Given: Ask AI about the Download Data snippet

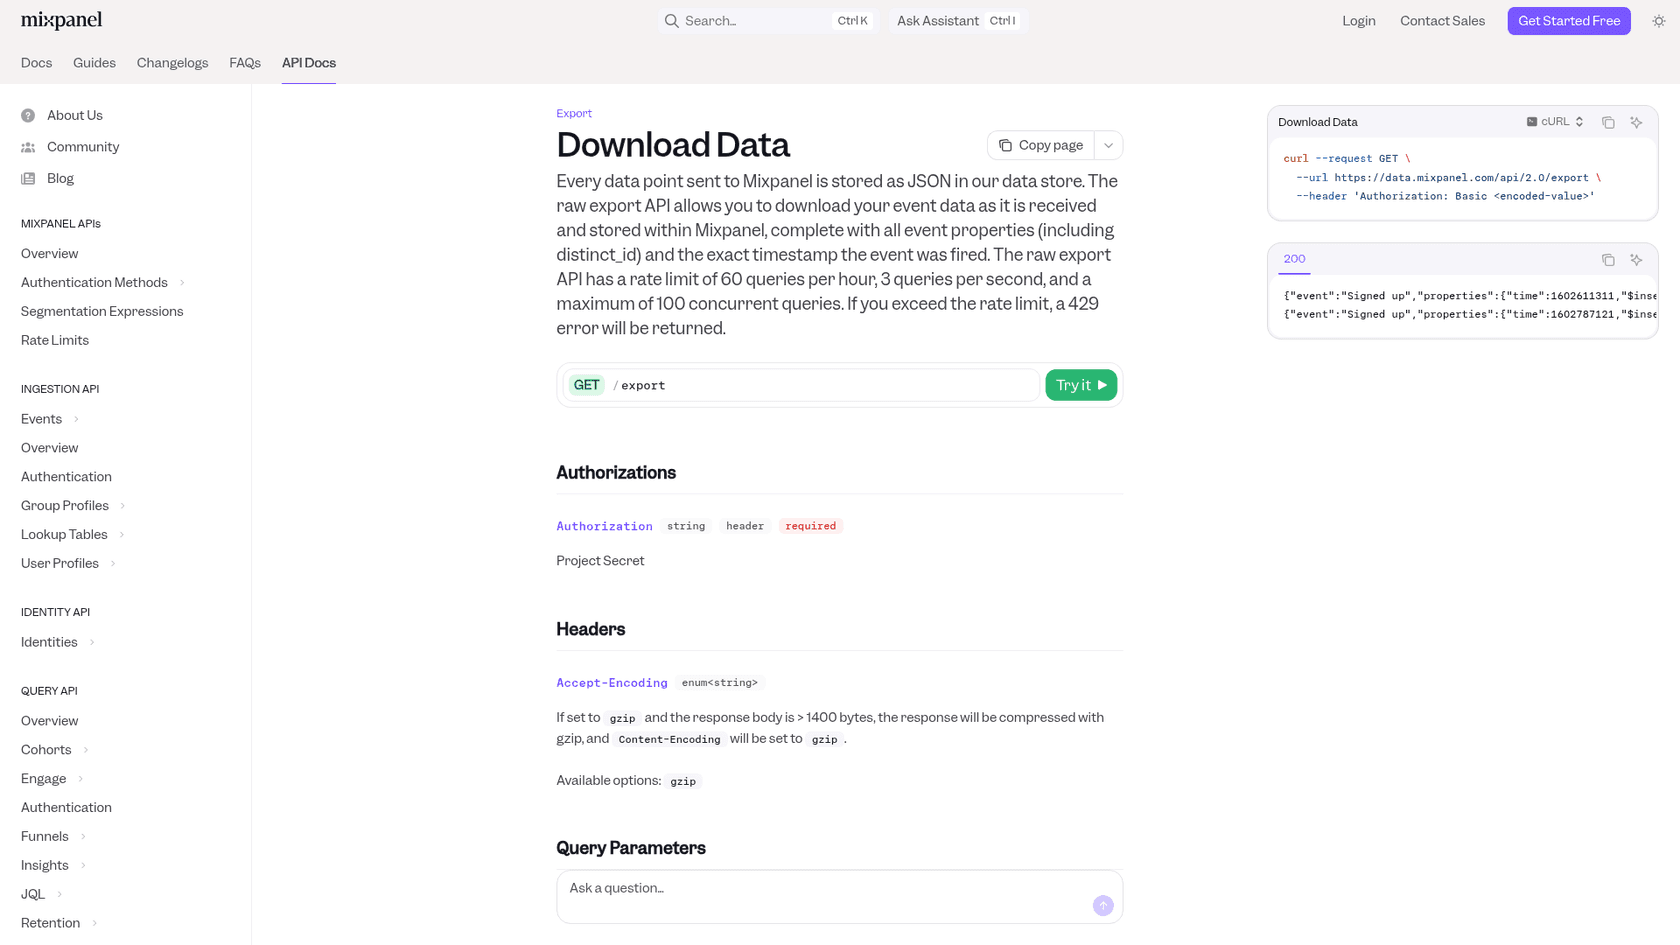Looking at the screenshot, I should click(1636, 122).
